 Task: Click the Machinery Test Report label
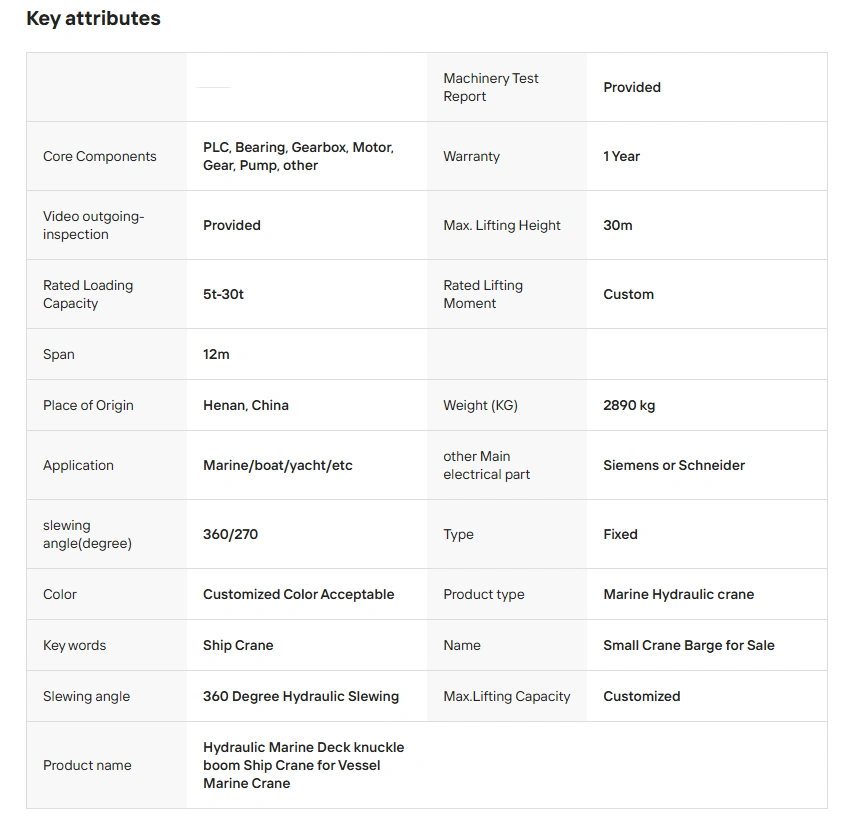point(490,87)
